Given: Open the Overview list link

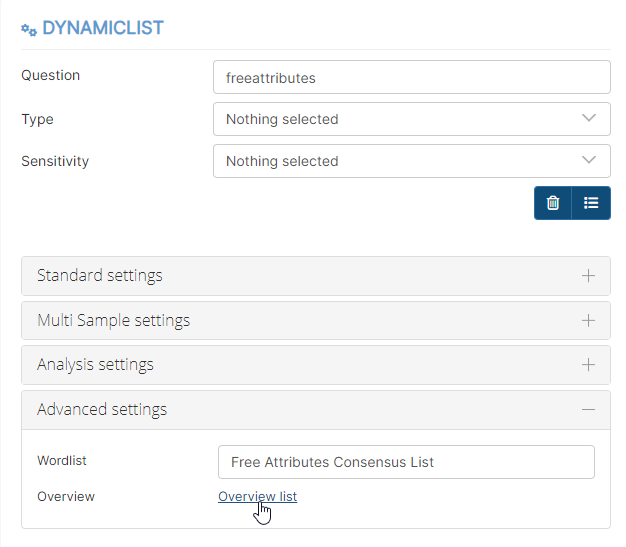Looking at the screenshot, I should [x=258, y=496].
